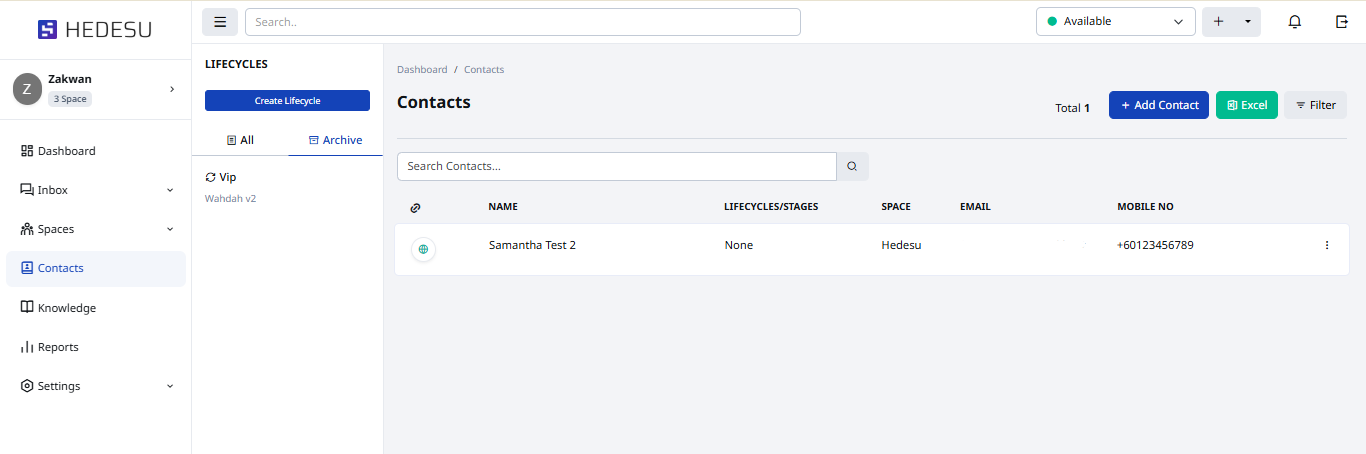Open the notifications bell
The image size is (1366, 454).
[x=1294, y=22]
